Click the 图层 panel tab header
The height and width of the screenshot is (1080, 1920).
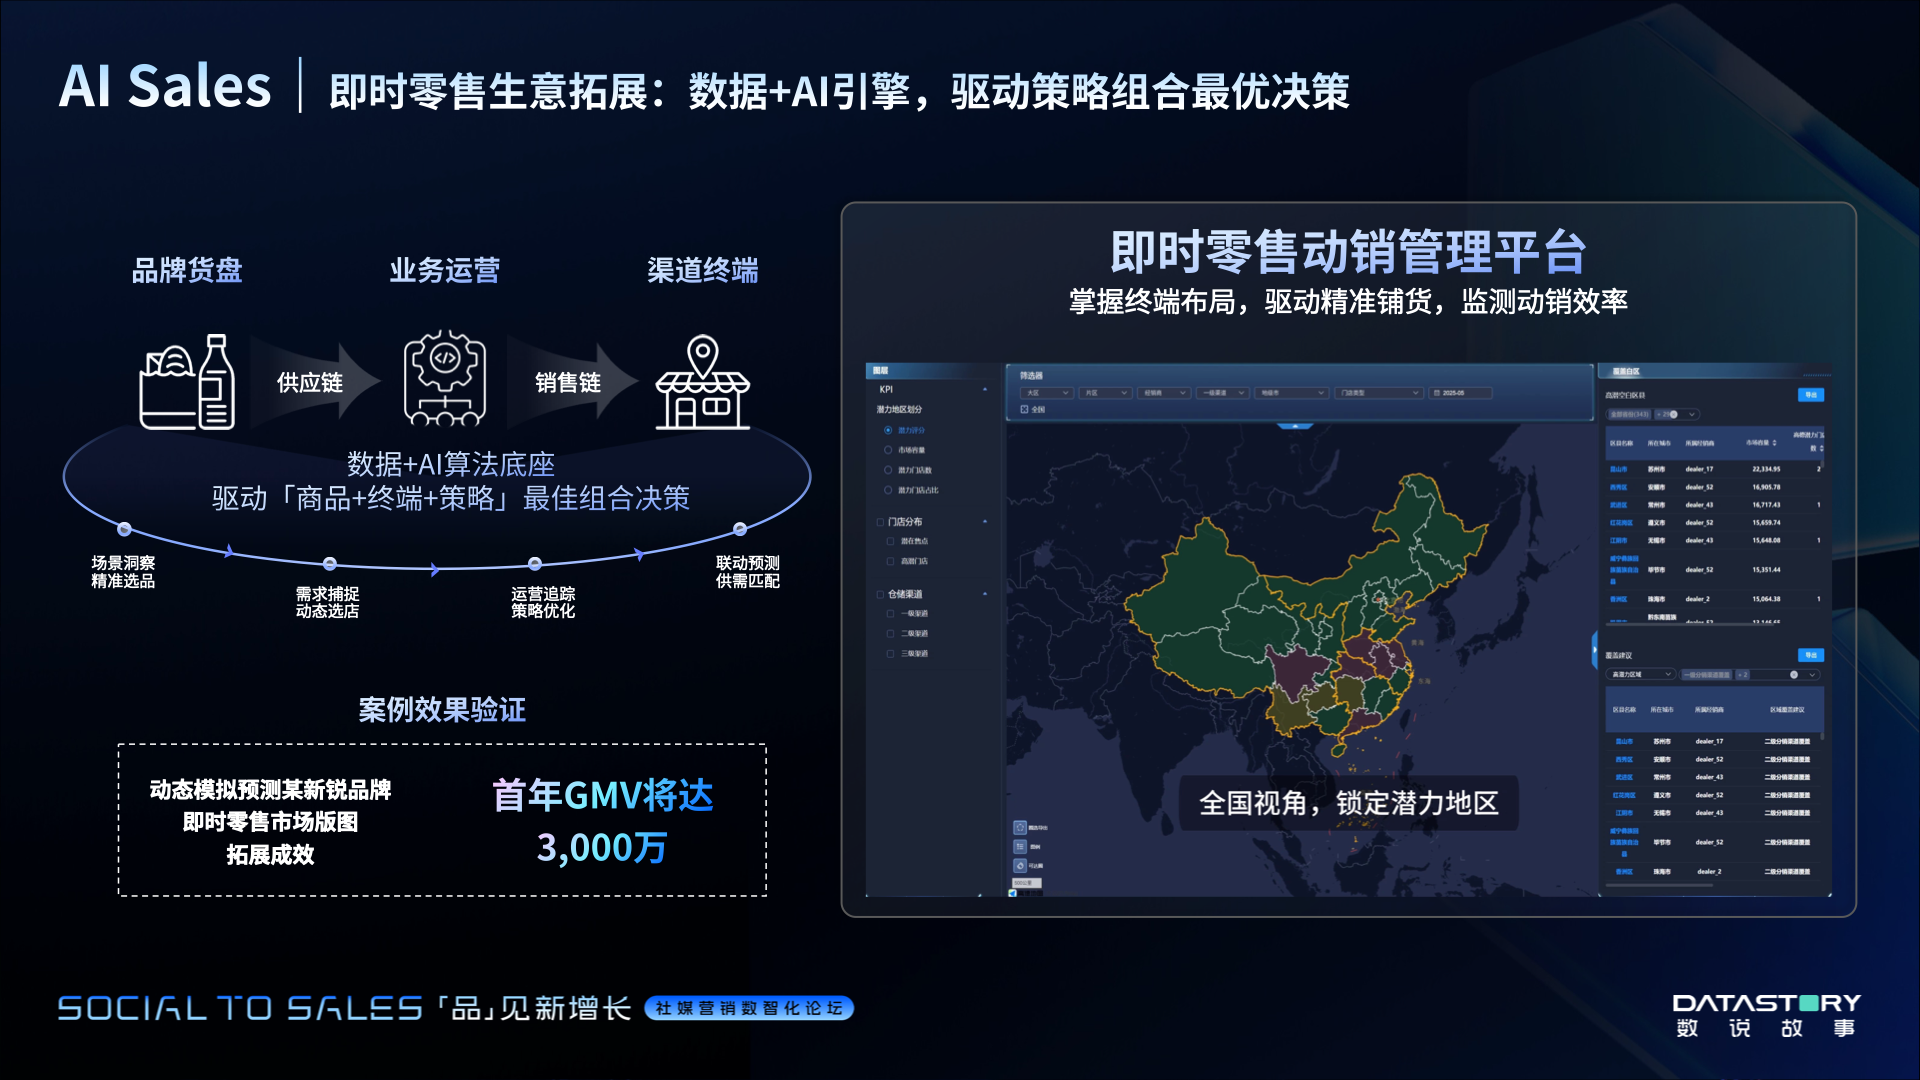pyautogui.click(x=880, y=371)
